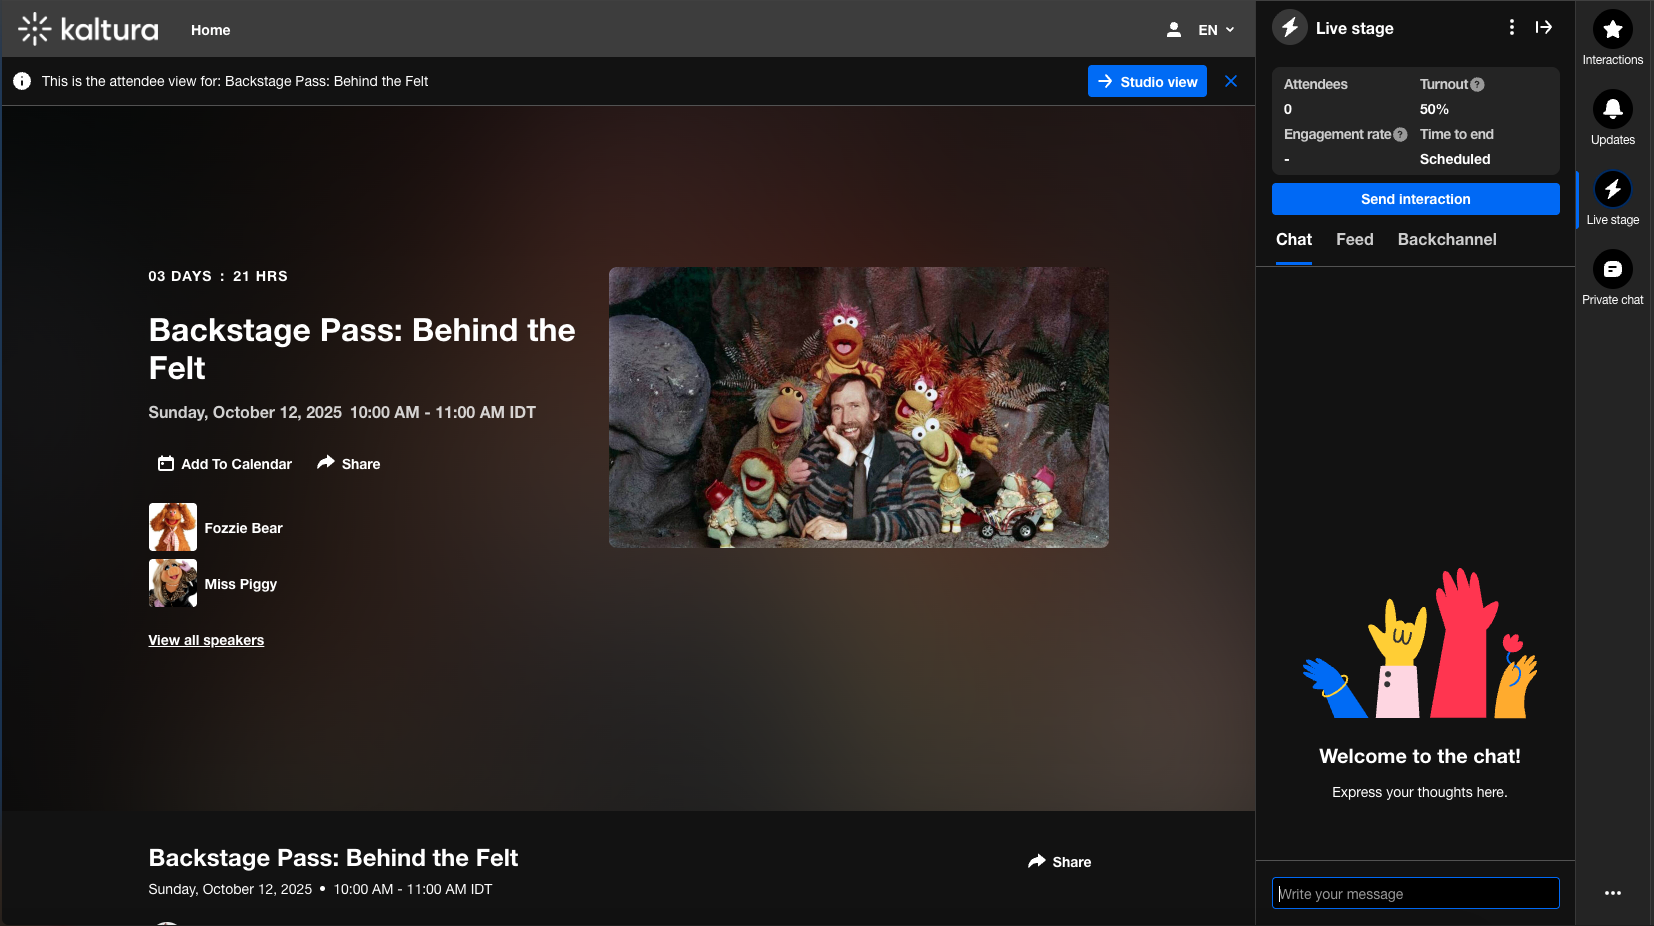Click the Live stage lightning icon in the panel header
The height and width of the screenshot is (926, 1654).
tap(1290, 28)
